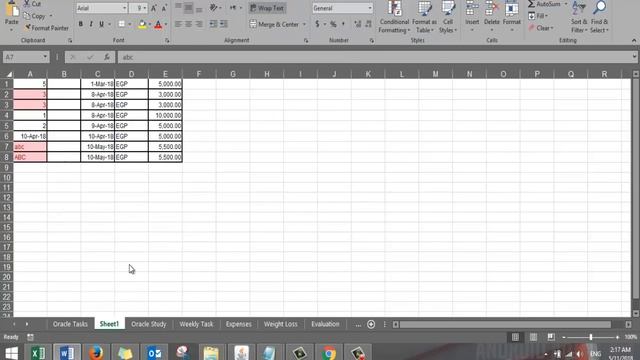Click the Insert cells button

tap(472, 17)
